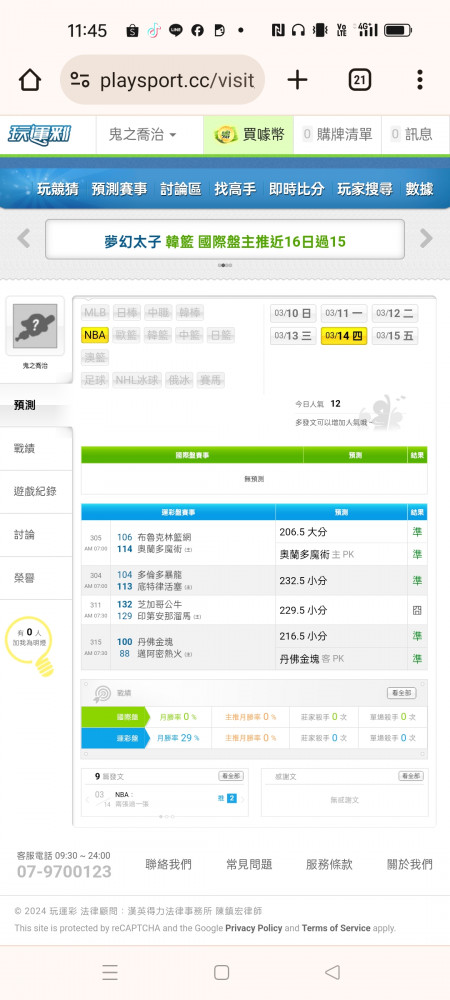This screenshot has width=450, height=1000.
Task: Select date 03/14 四
Action: click(x=344, y=335)
